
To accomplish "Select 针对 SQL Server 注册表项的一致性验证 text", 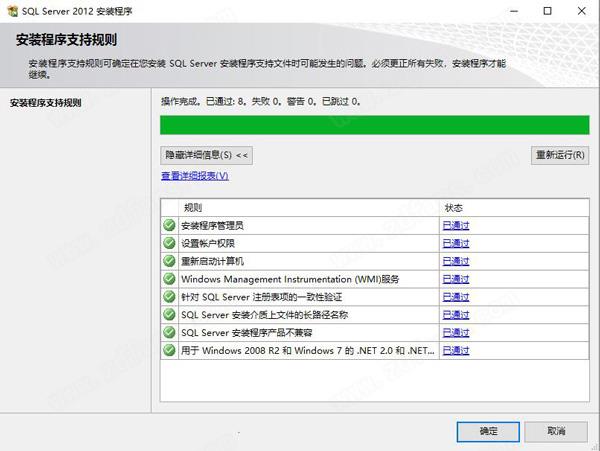I will click(261, 297).
